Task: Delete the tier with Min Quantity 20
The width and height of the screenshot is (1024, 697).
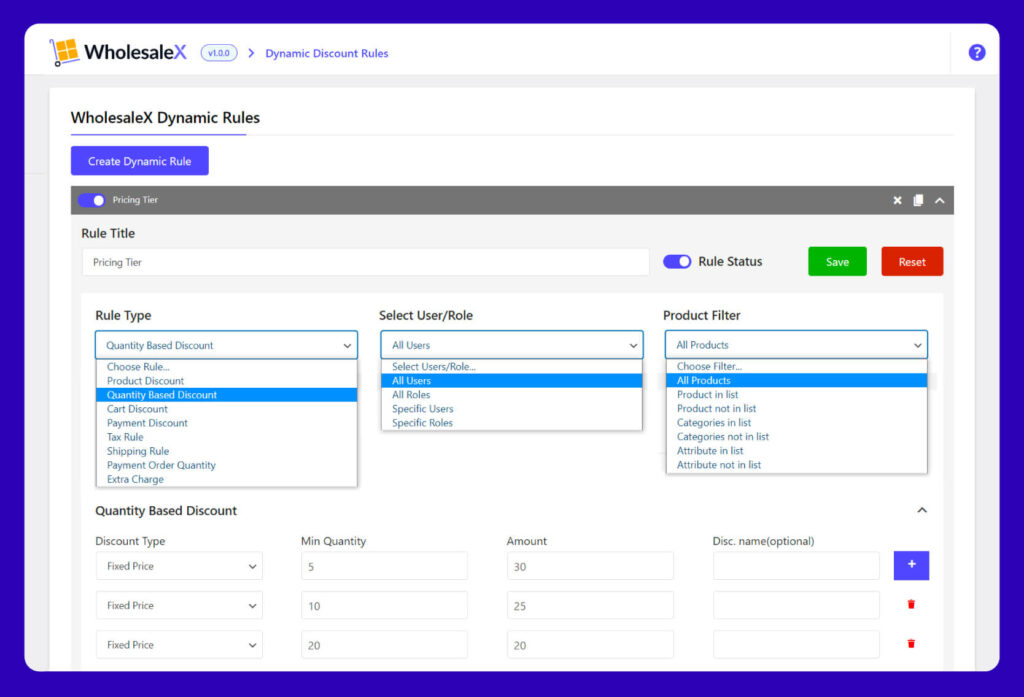Action: point(911,644)
